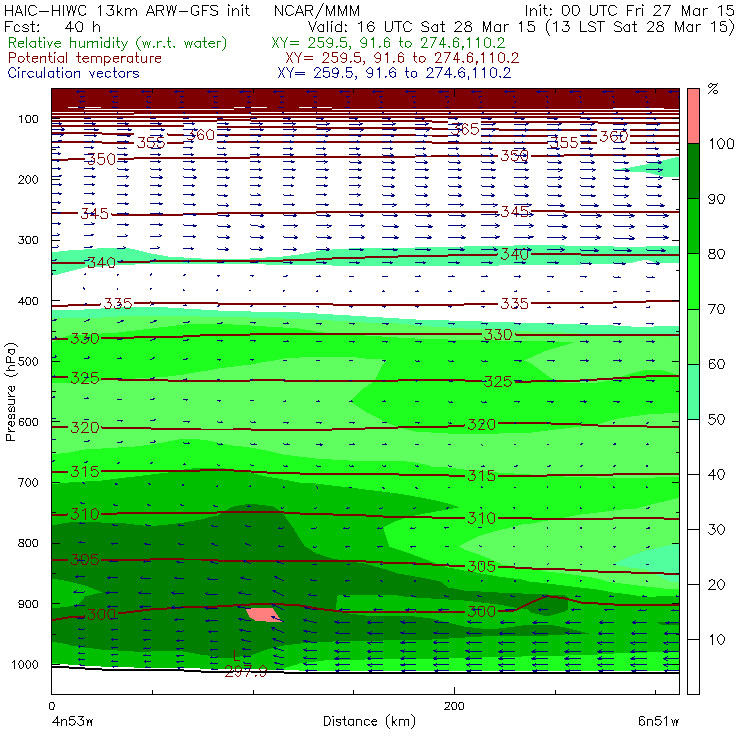This screenshot has width=740, height=740.
Task: Click the green 'XY= 259.5, 91.6 to 274.6,110.2' text
Action: [x=388, y=43]
